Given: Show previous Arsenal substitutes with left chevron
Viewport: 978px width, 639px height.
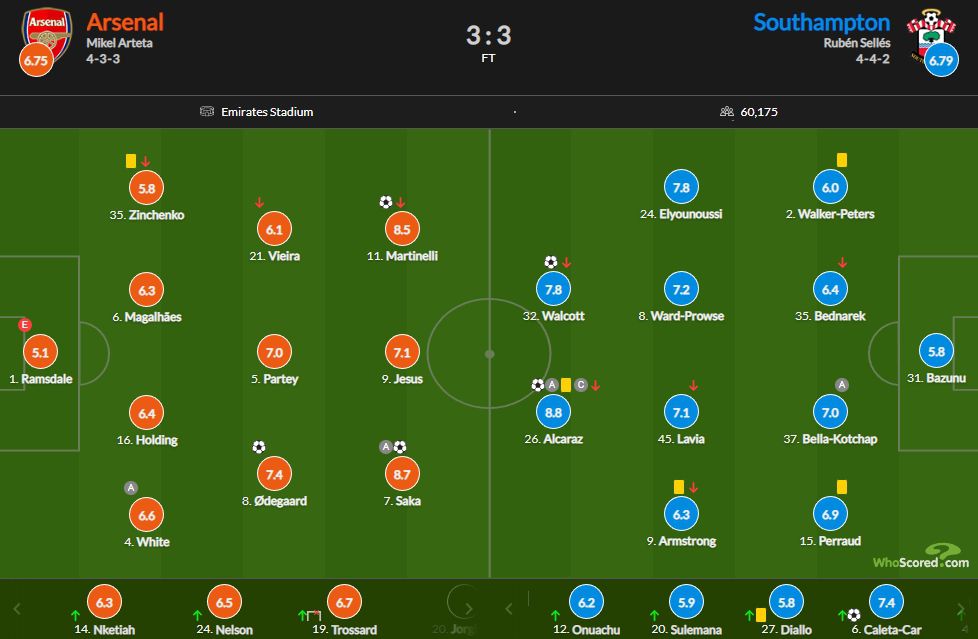Looking at the screenshot, I should (x=17, y=608).
